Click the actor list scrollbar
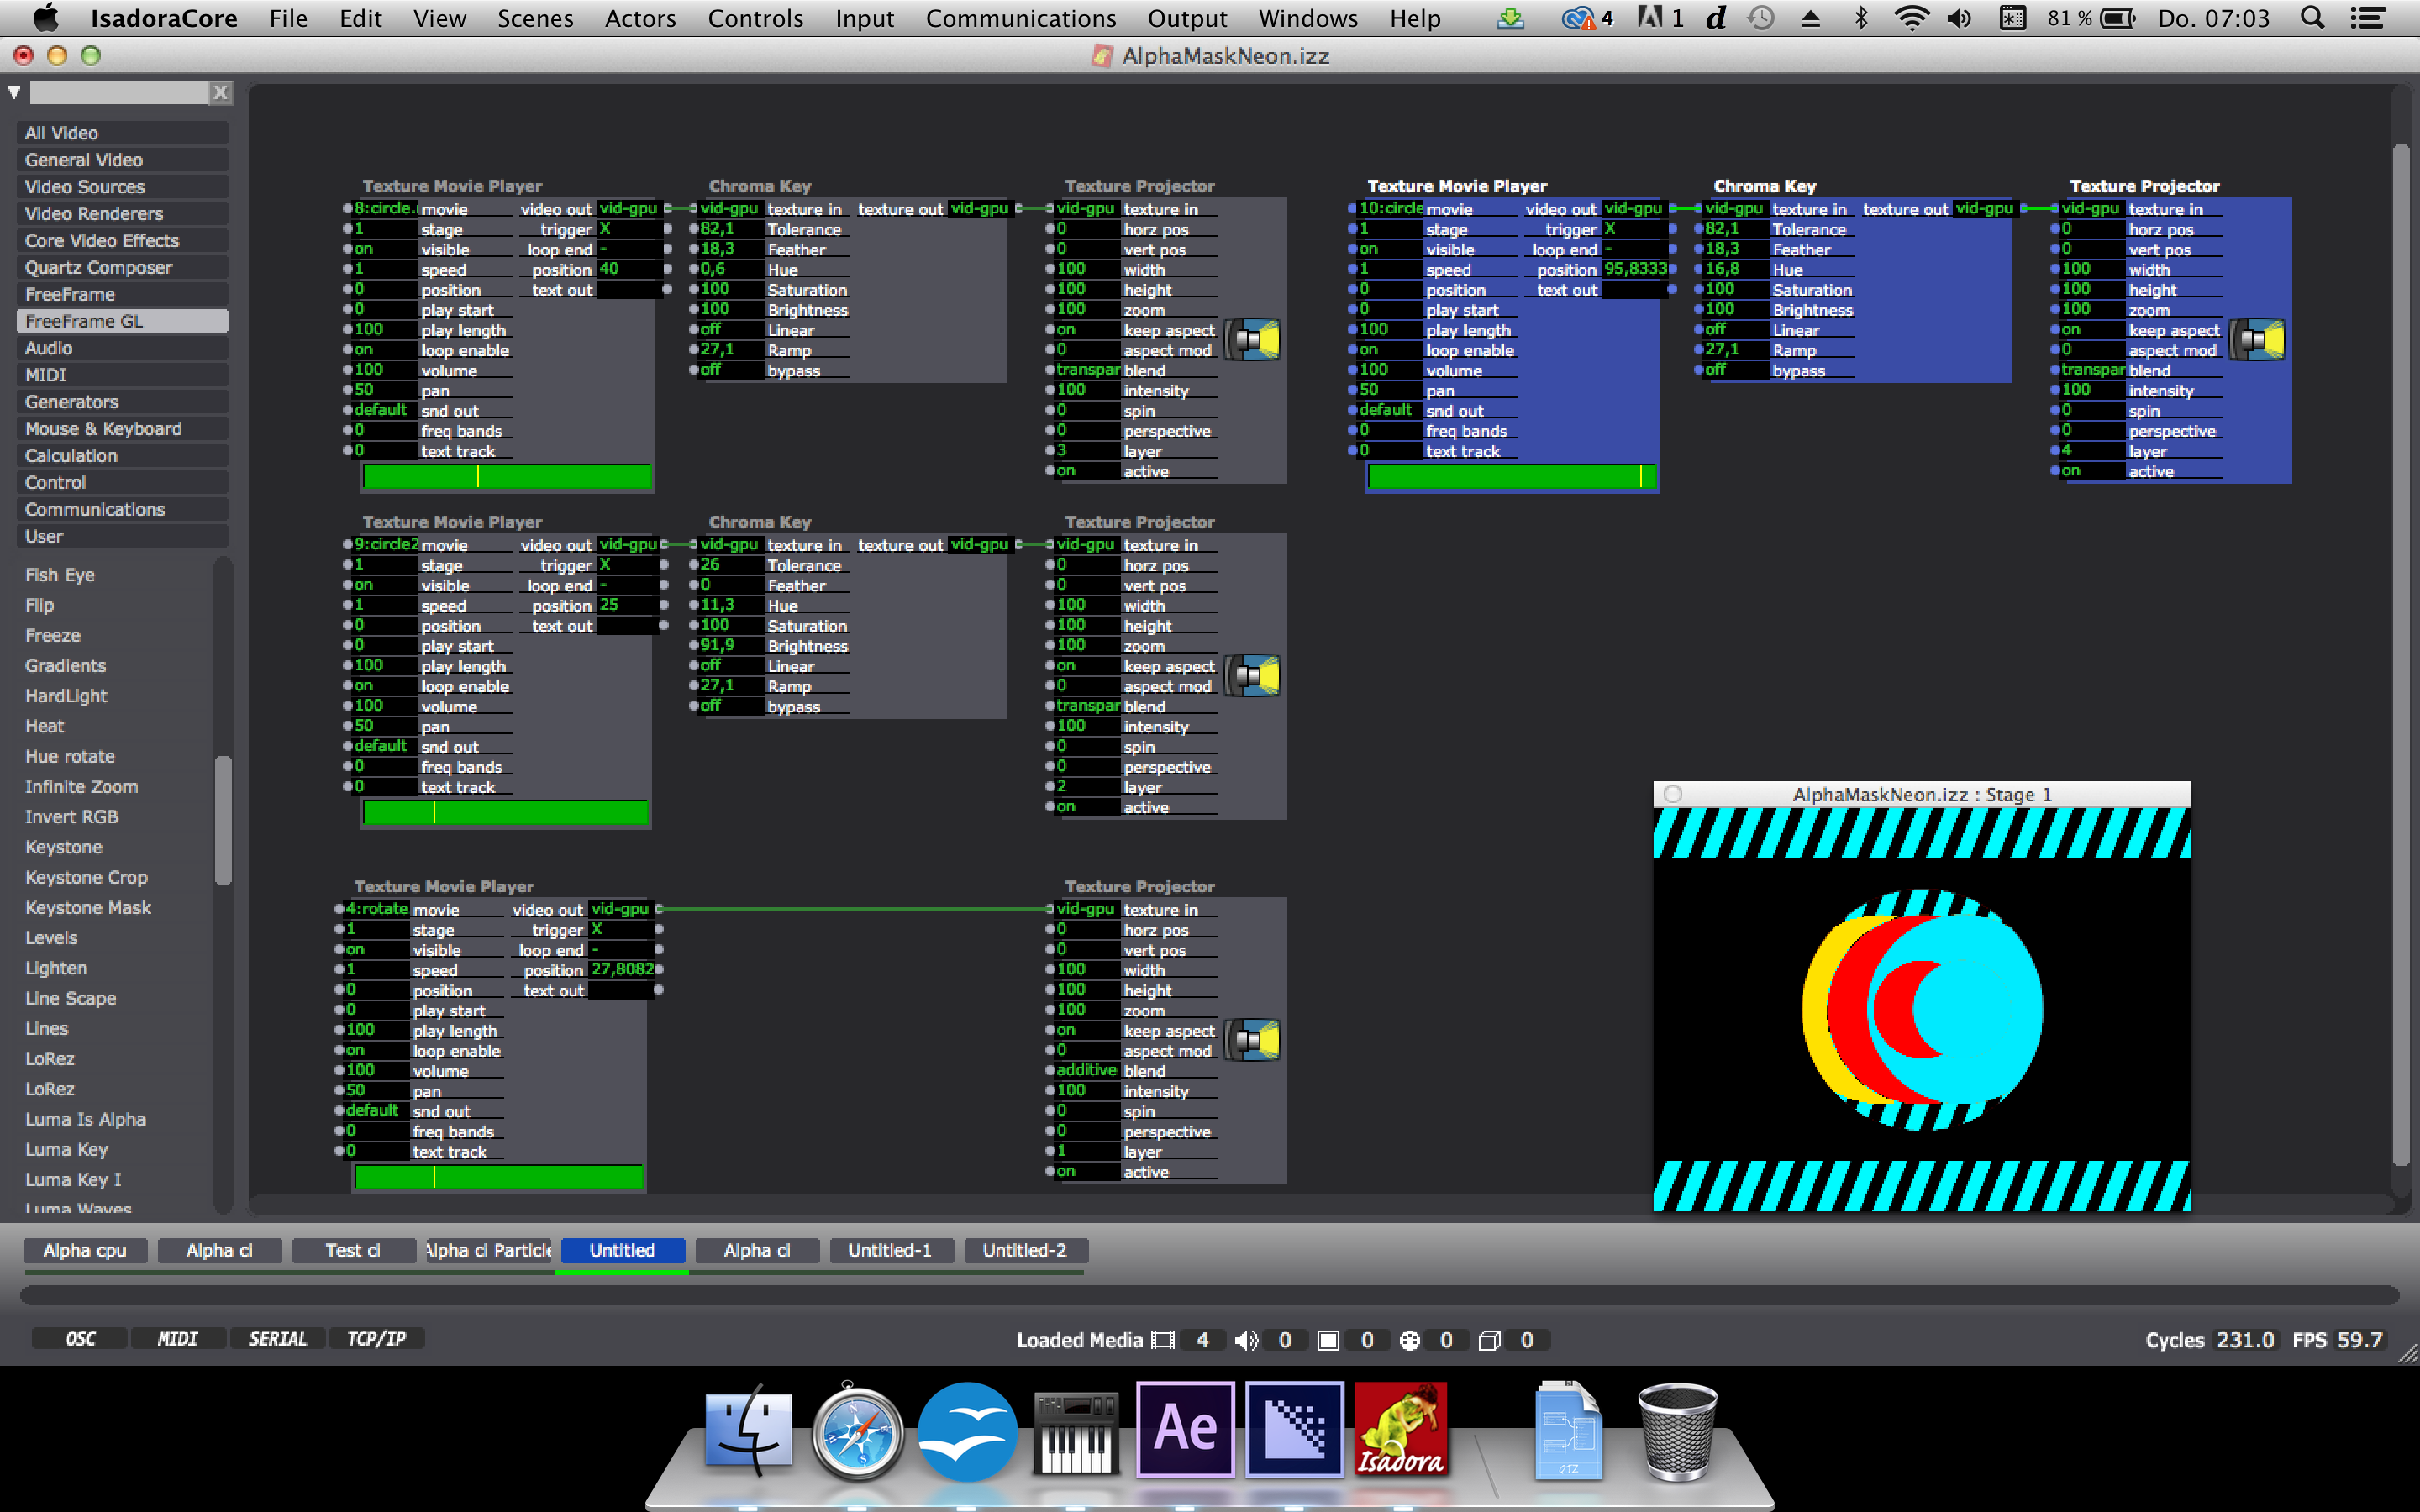 tap(223, 820)
